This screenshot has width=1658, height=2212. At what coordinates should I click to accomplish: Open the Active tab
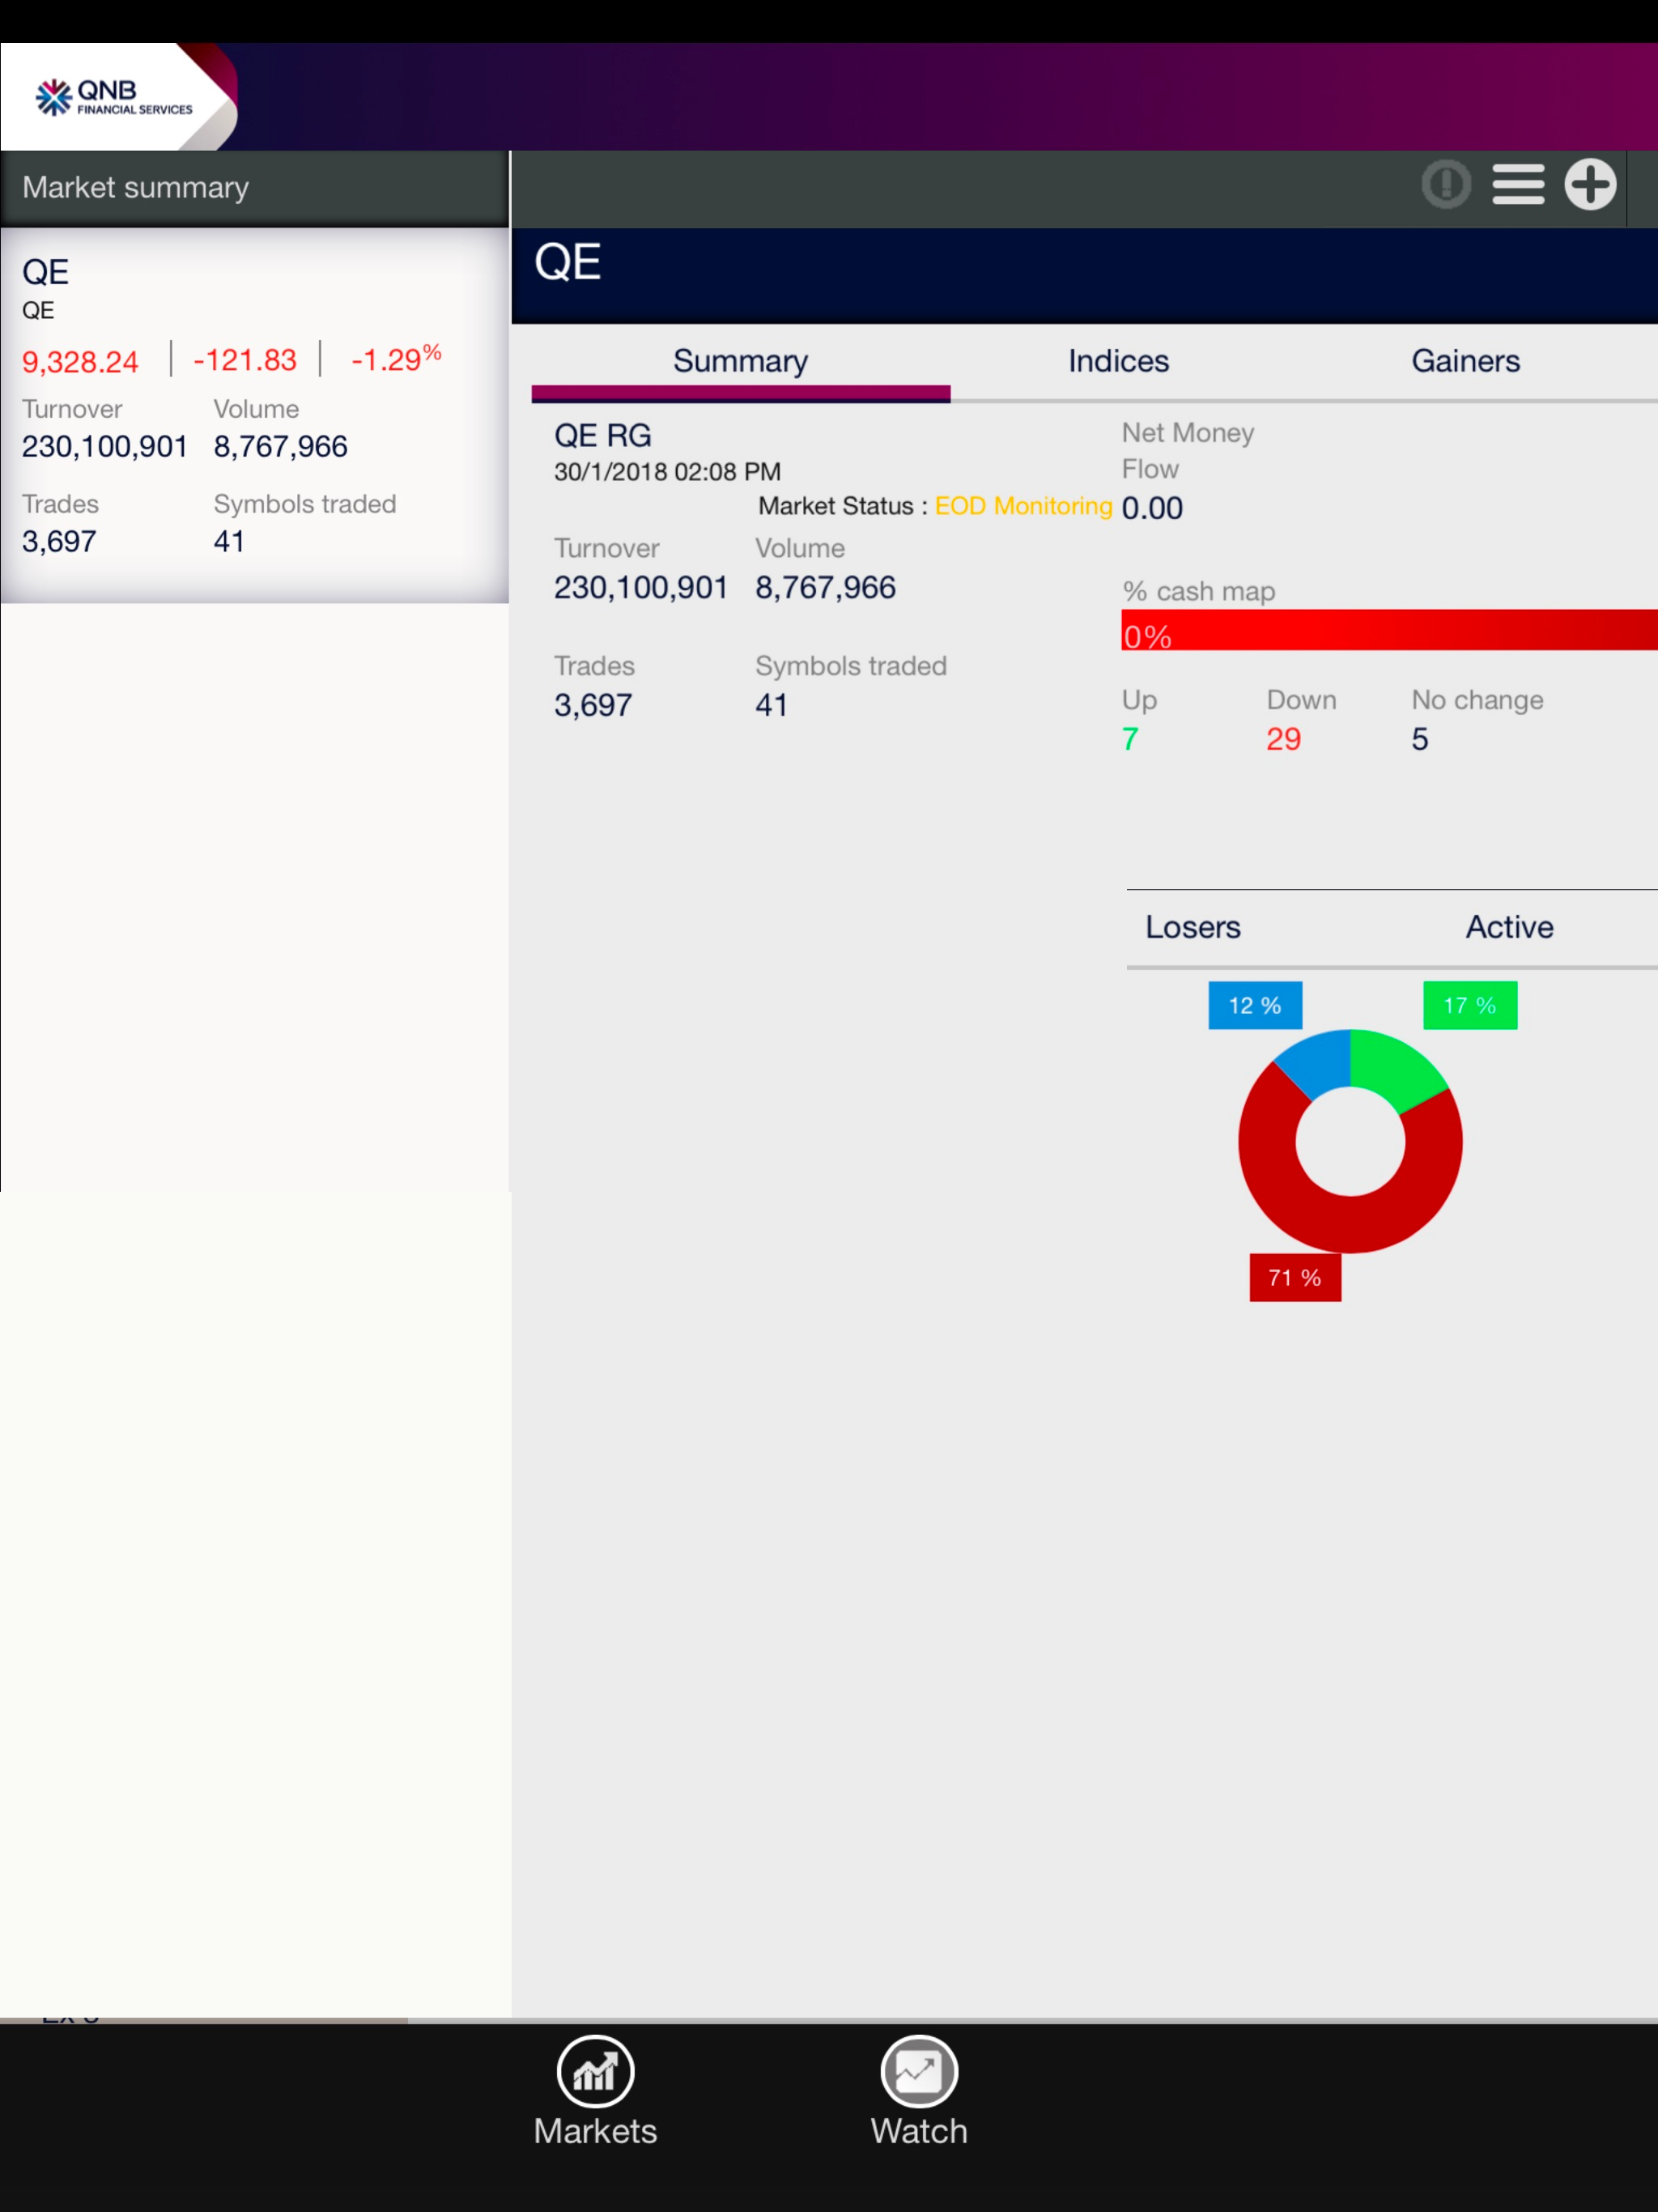1509,927
